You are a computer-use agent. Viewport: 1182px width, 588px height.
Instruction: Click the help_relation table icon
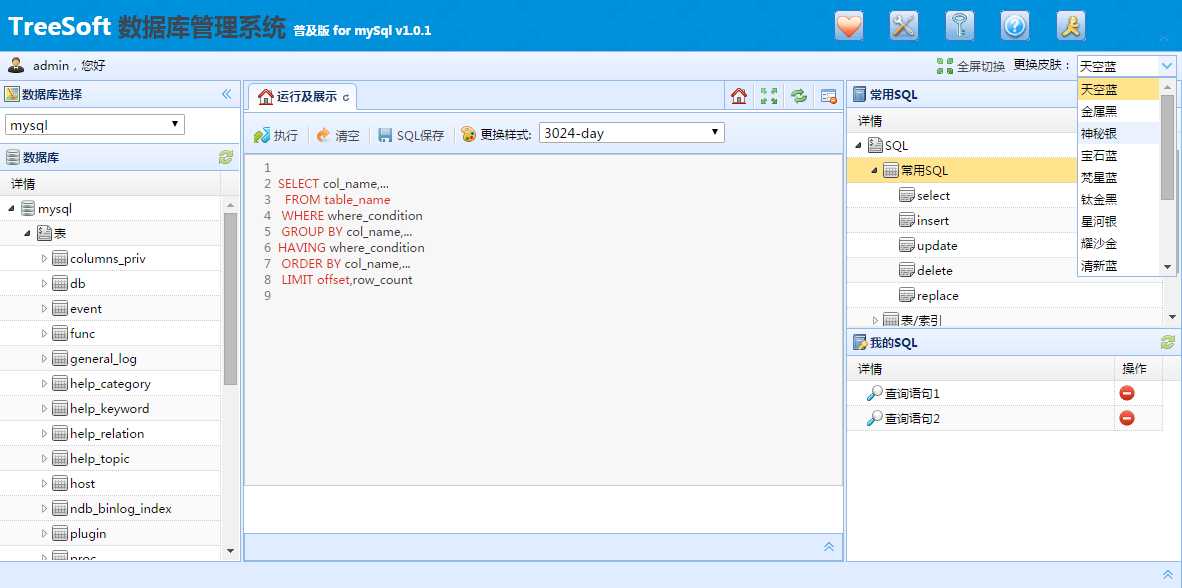point(60,433)
